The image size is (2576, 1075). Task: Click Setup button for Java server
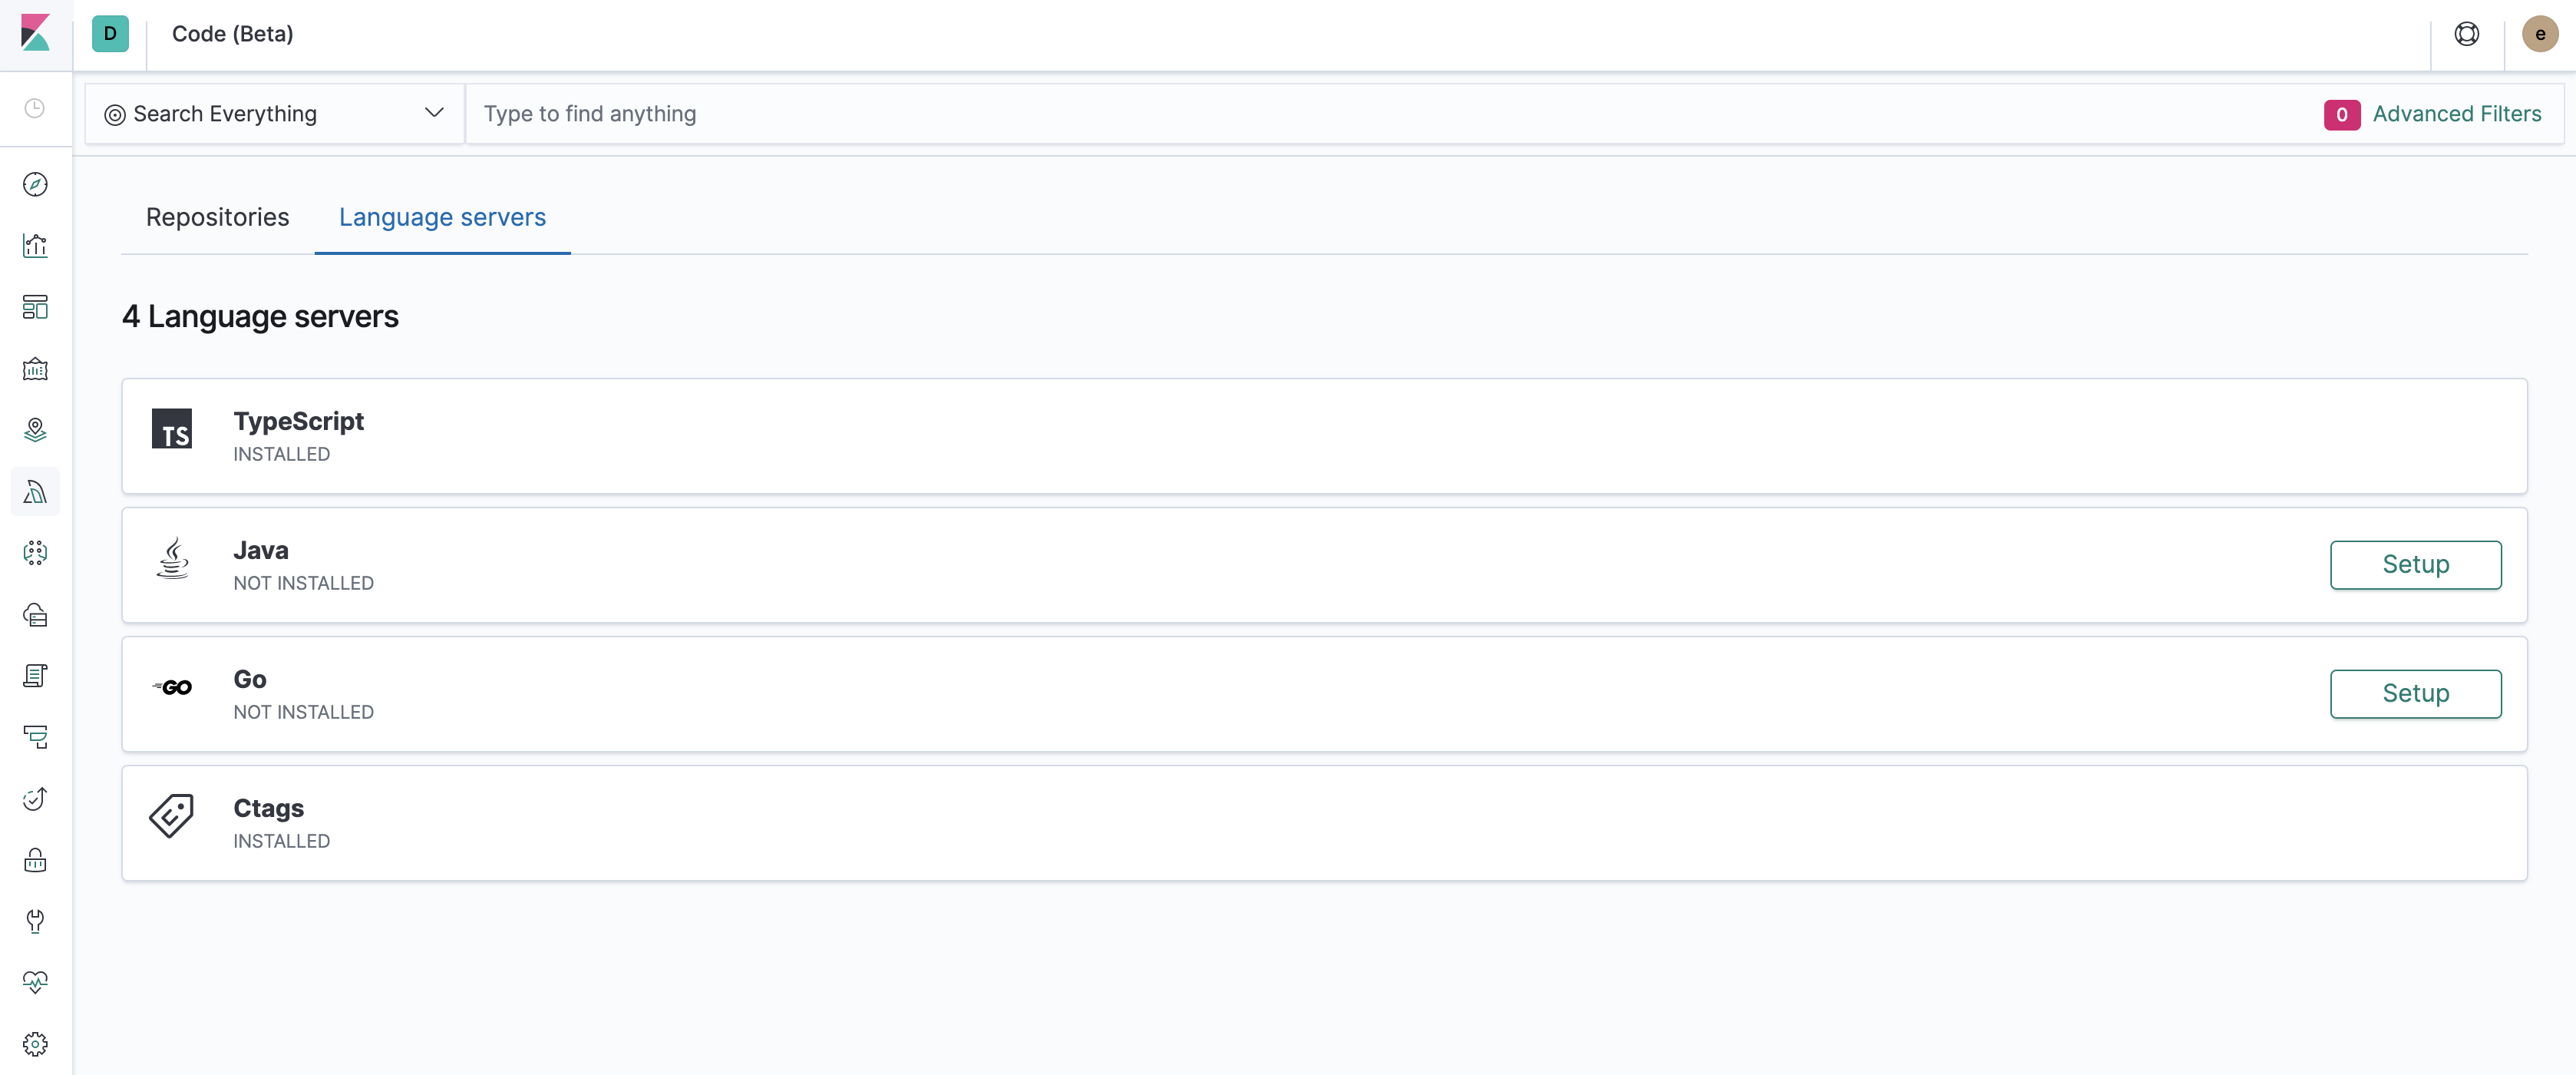(2415, 564)
